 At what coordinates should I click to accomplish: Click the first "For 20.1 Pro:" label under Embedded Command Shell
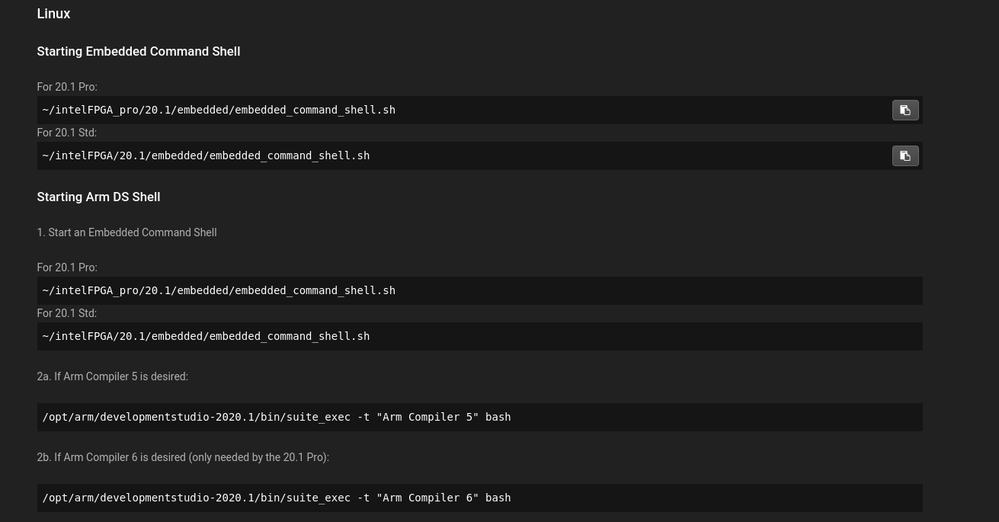click(67, 87)
